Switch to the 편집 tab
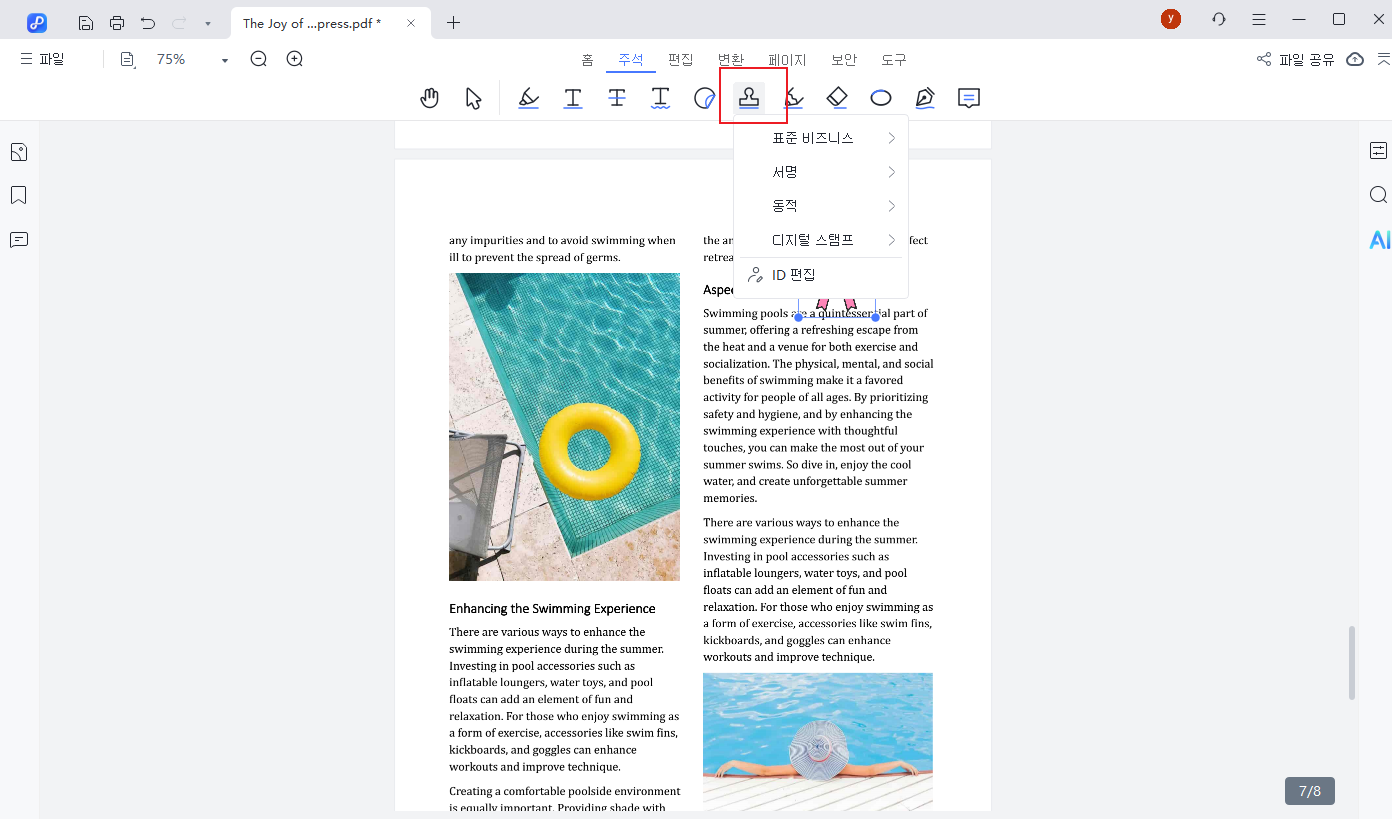1392x819 pixels. coord(681,60)
